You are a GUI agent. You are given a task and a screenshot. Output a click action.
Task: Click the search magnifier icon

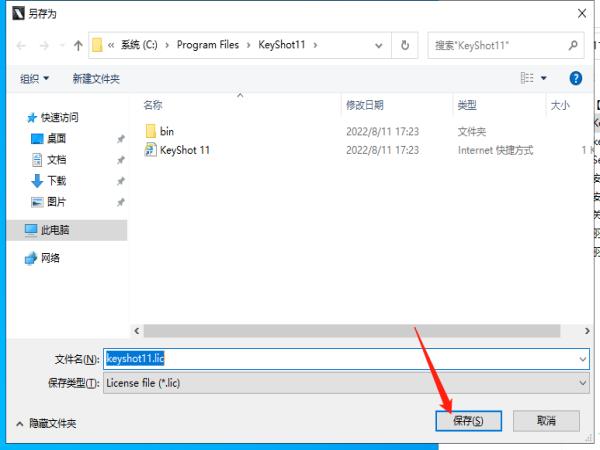click(x=573, y=45)
